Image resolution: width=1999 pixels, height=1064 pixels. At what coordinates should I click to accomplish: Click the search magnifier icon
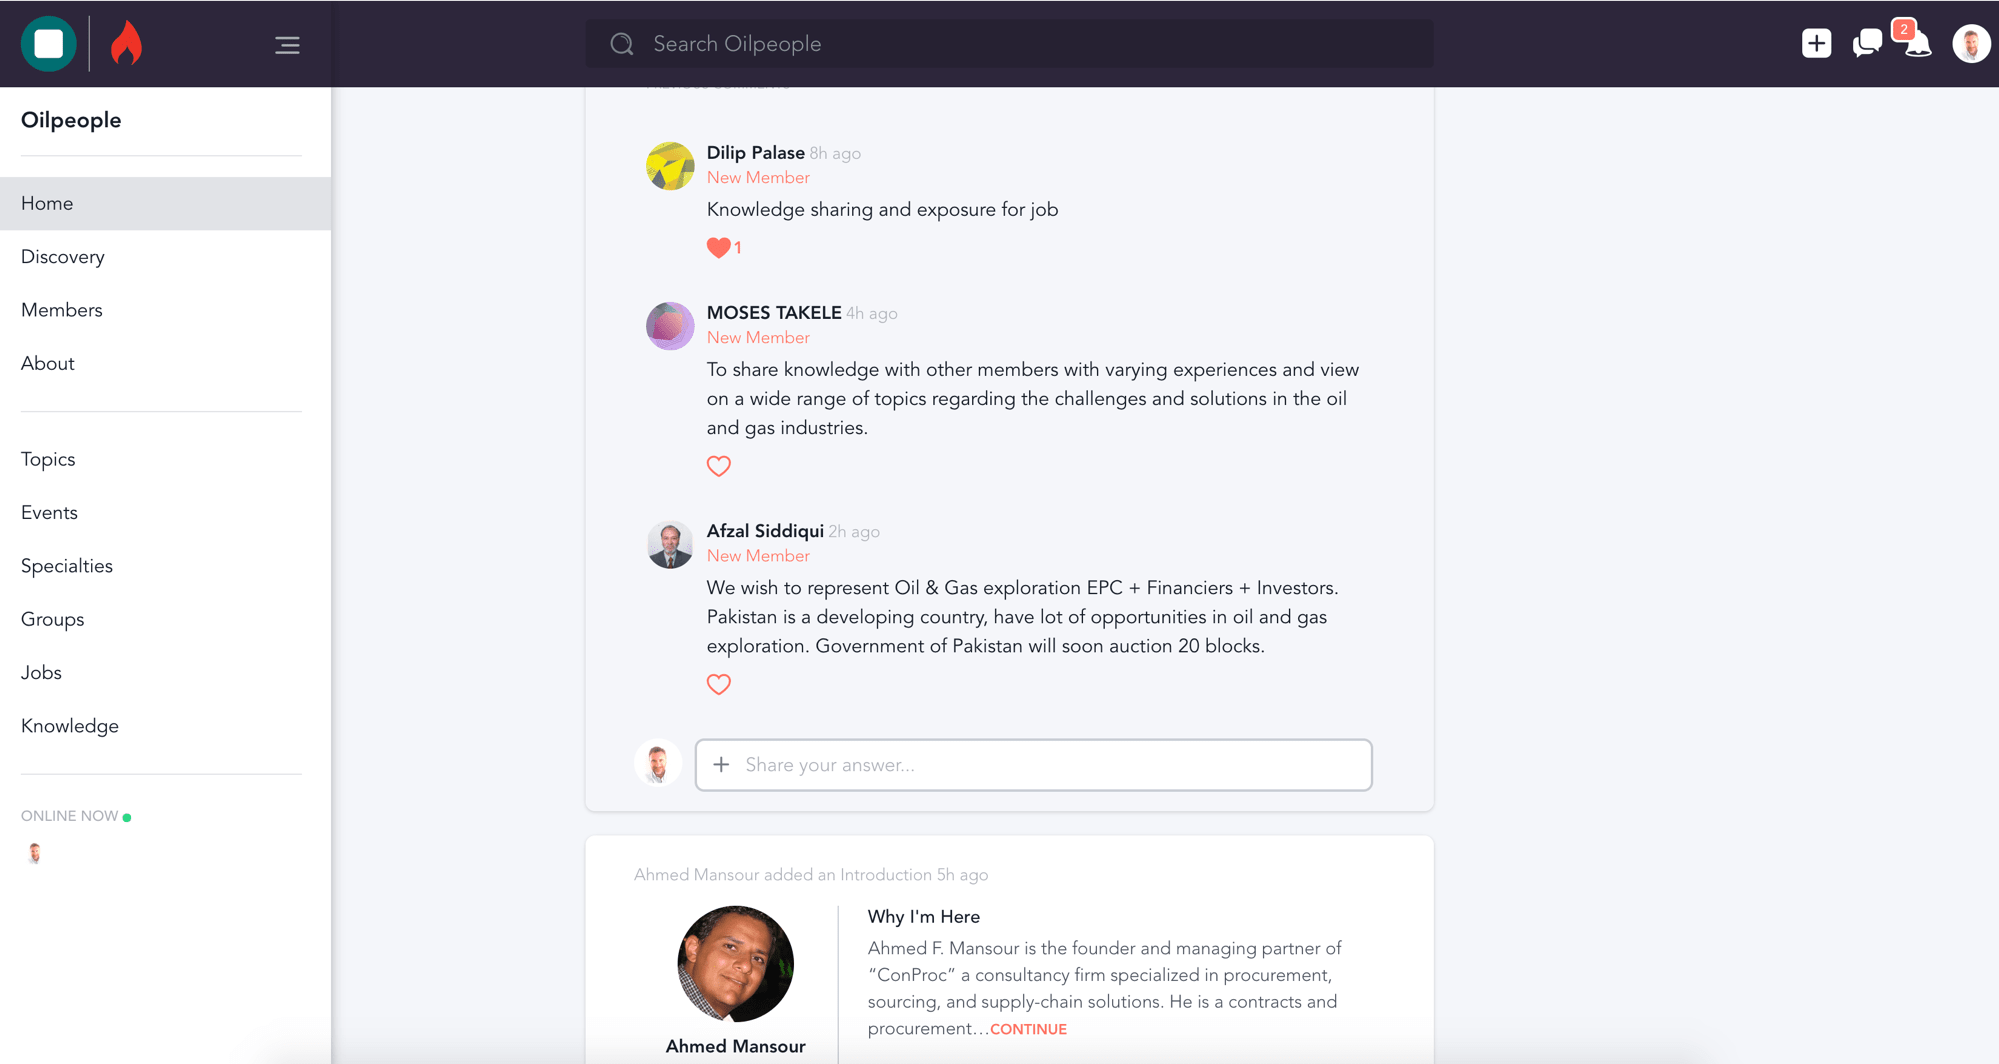(622, 44)
